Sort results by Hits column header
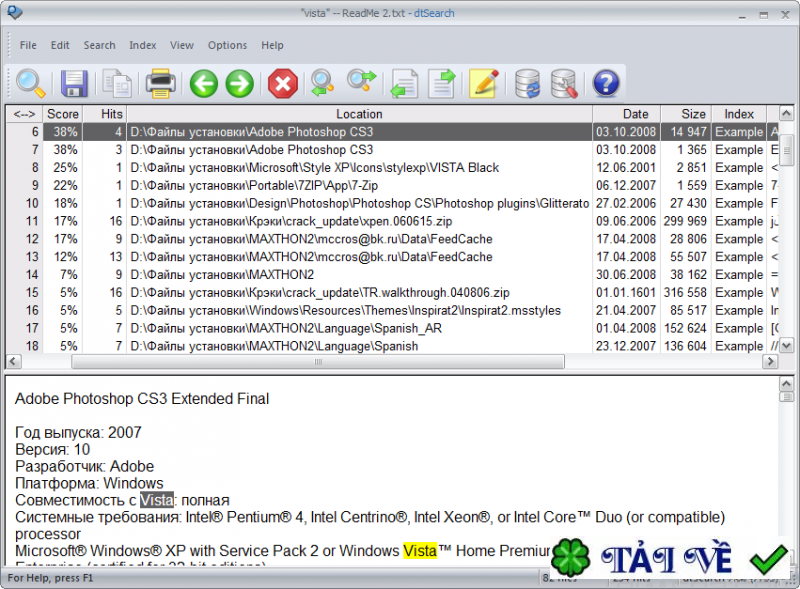The width and height of the screenshot is (800, 589). click(x=105, y=114)
